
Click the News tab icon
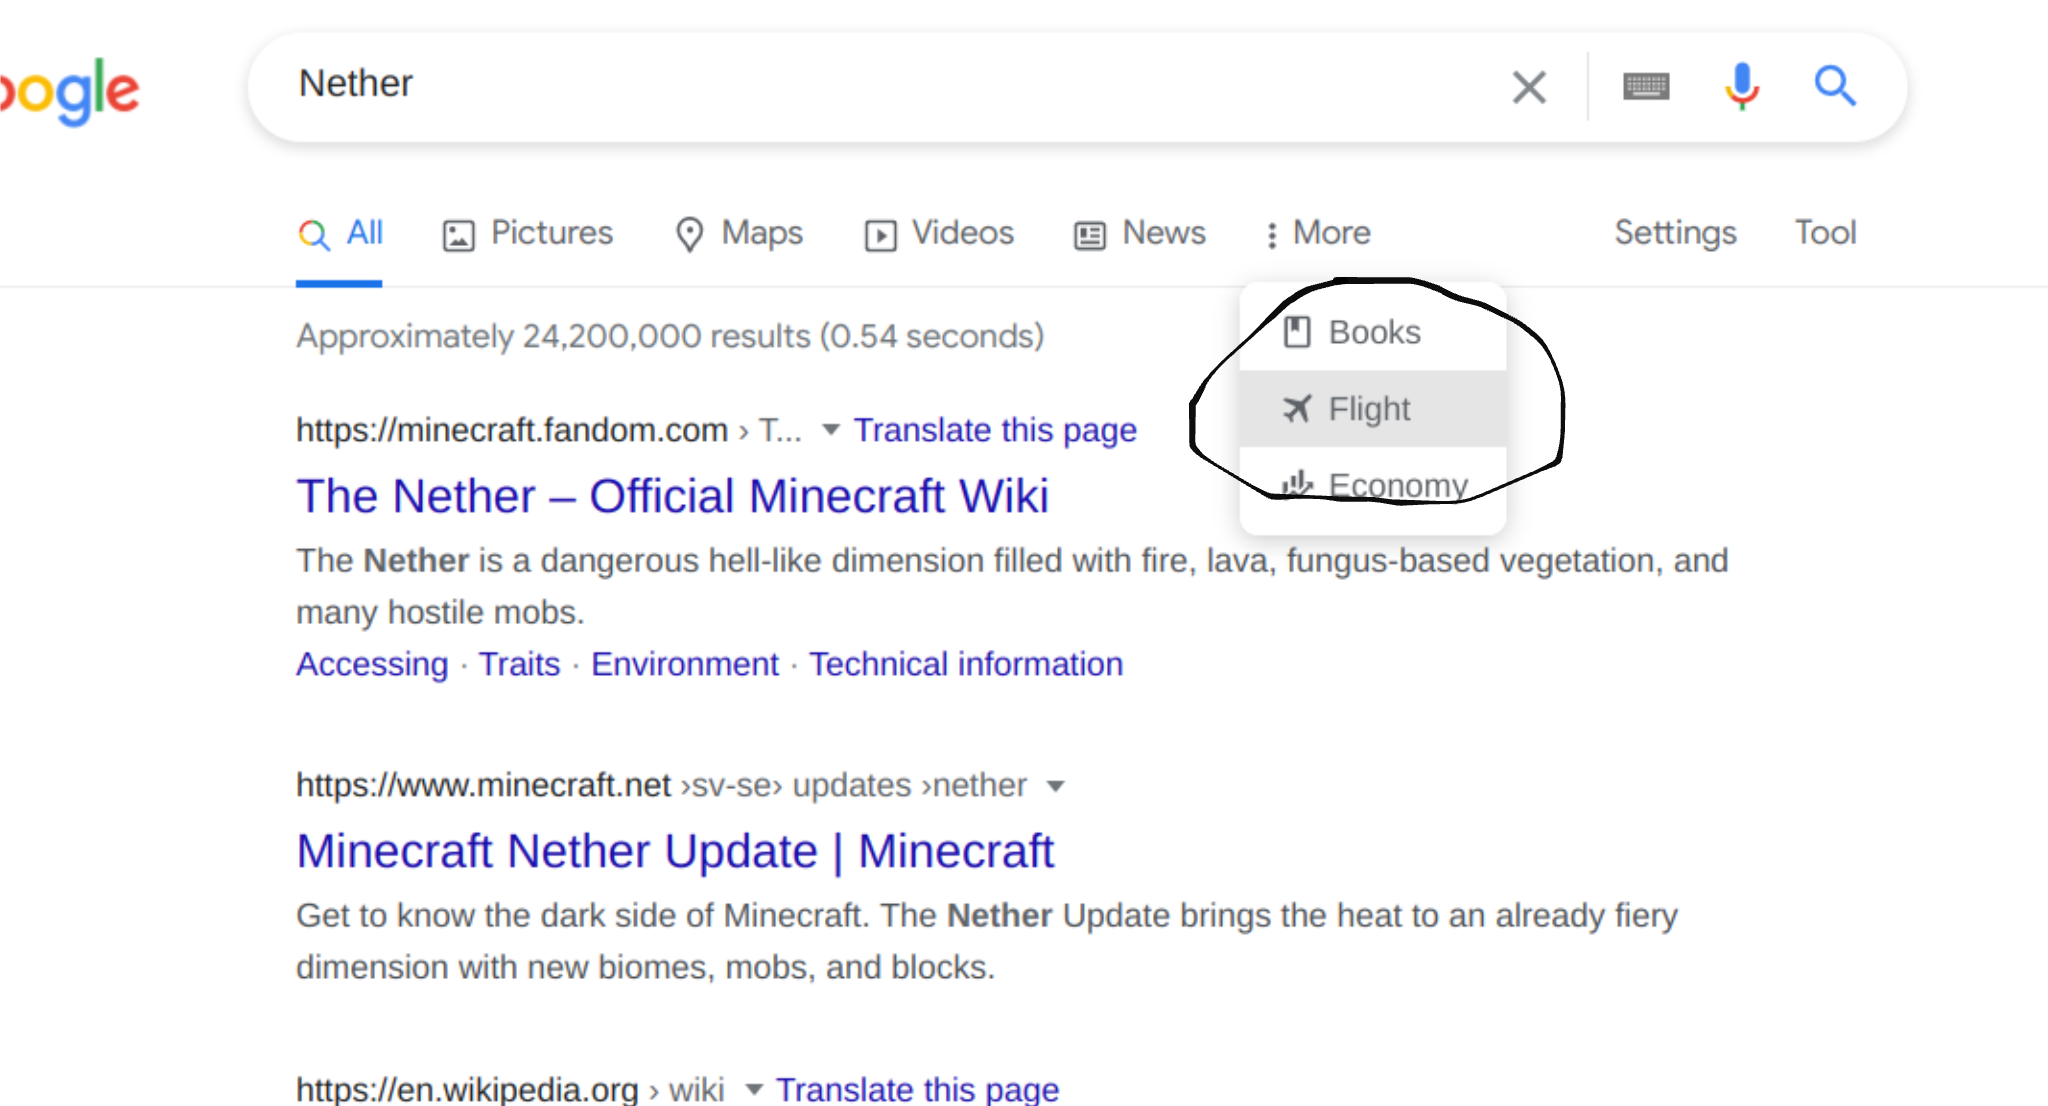pyautogui.click(x=1091, y=232)
